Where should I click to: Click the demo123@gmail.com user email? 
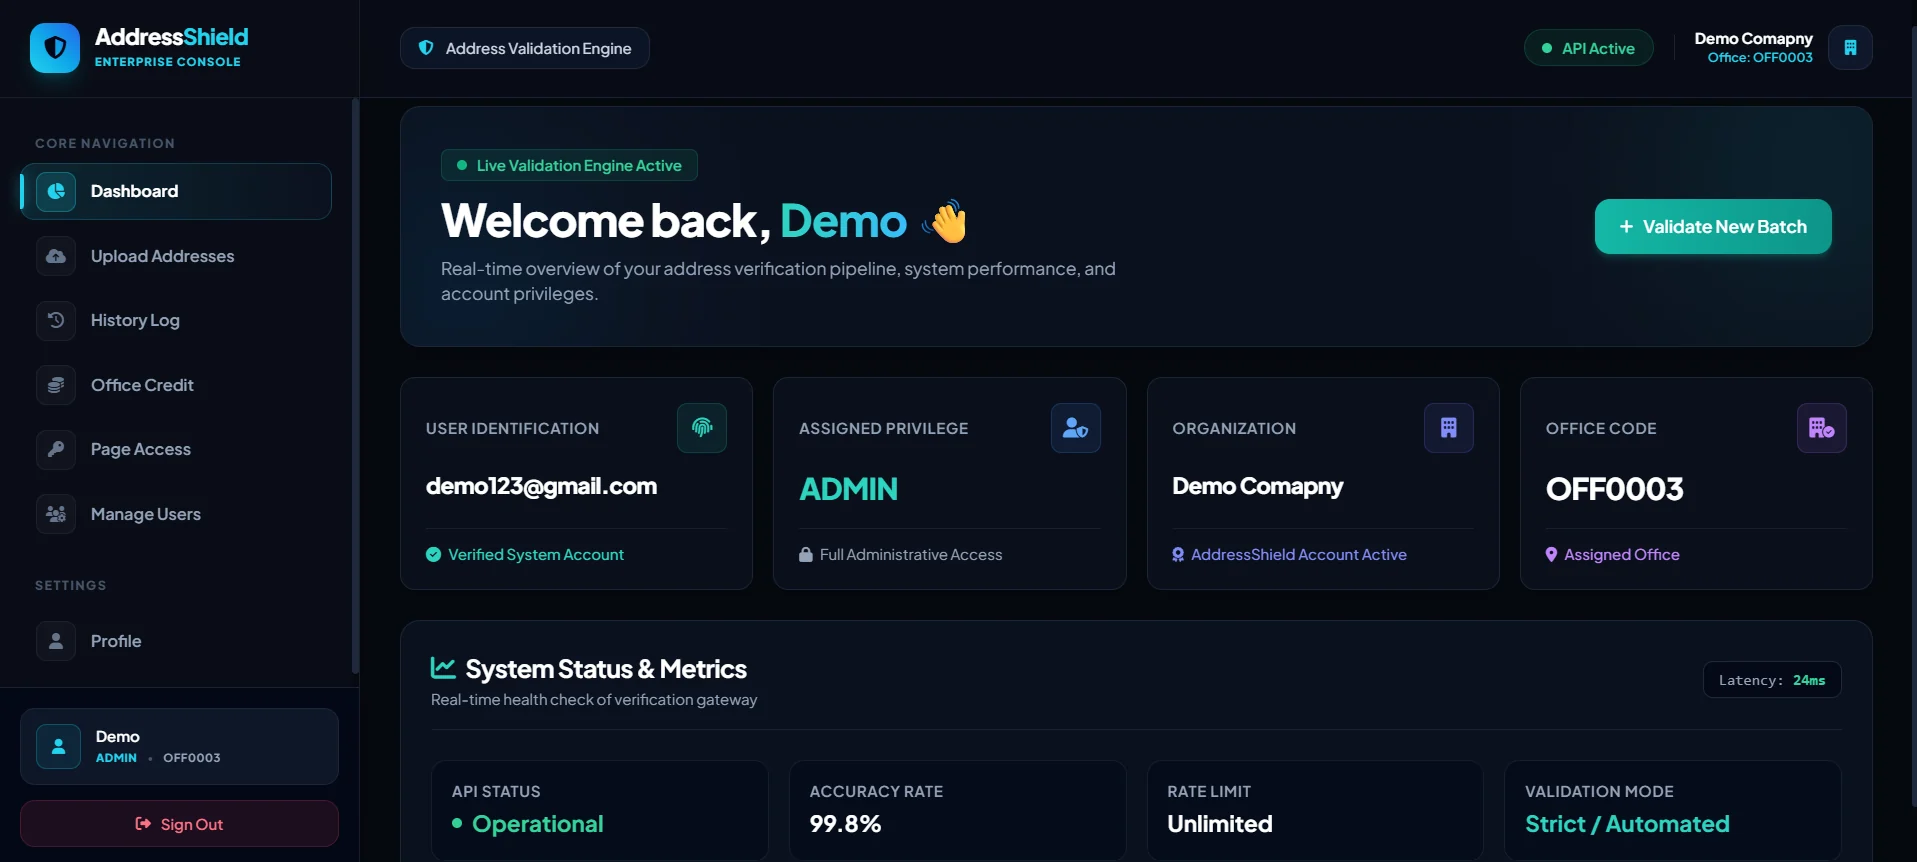(541, 486)
